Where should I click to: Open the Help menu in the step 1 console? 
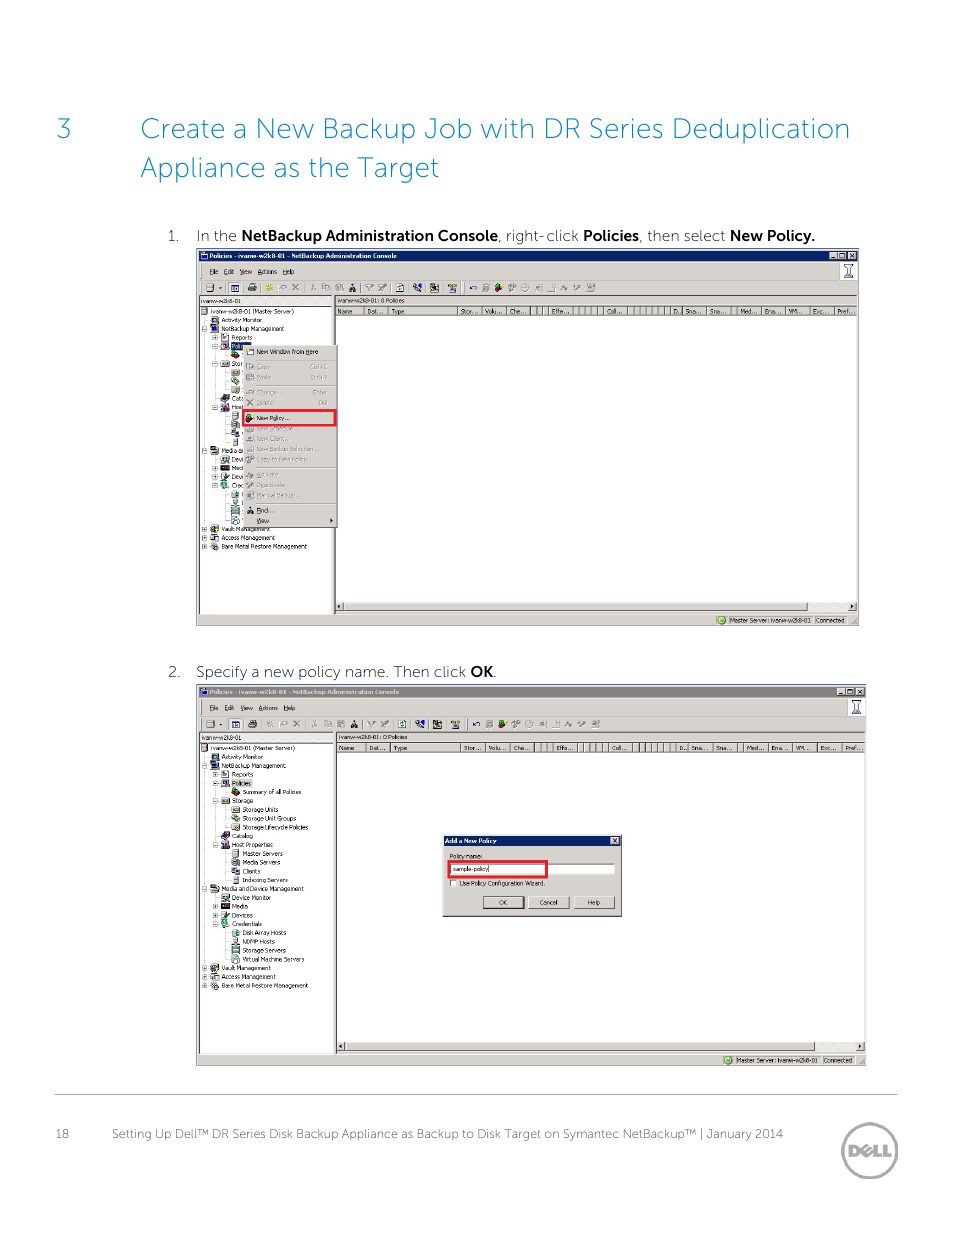tap(288, 272)
